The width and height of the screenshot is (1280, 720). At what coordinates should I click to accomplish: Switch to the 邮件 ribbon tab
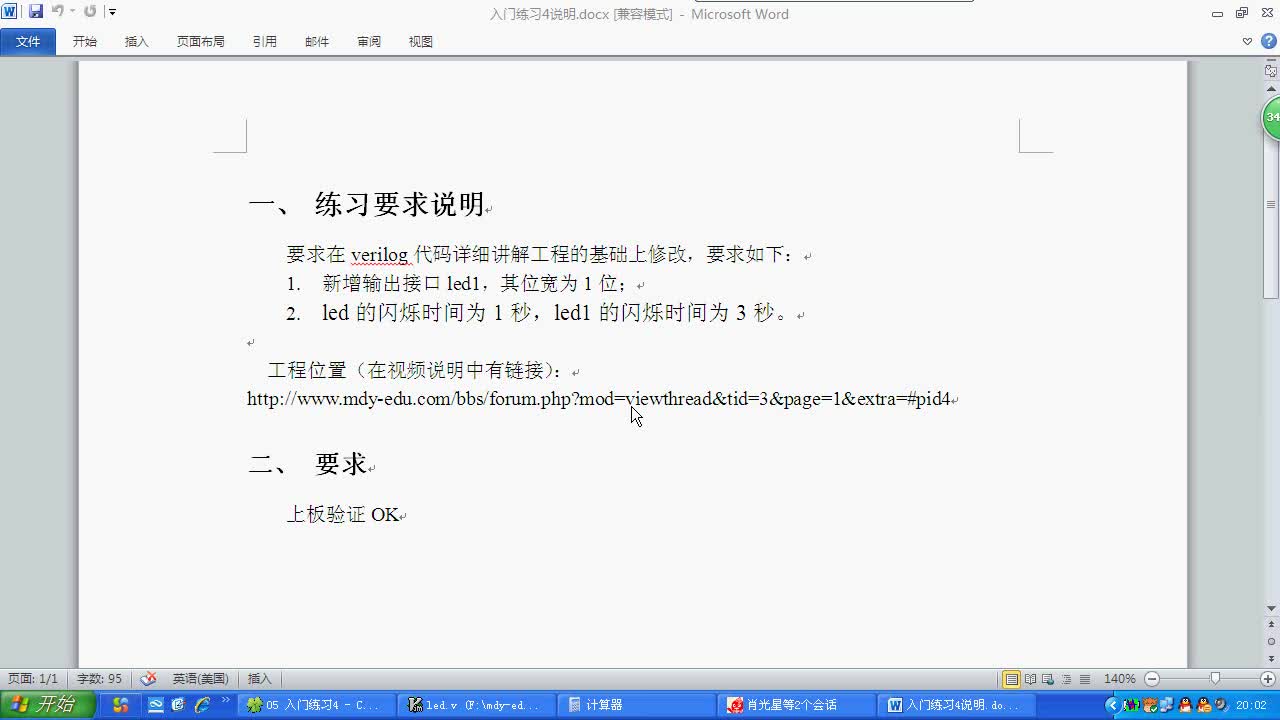[x=317, y=41]
